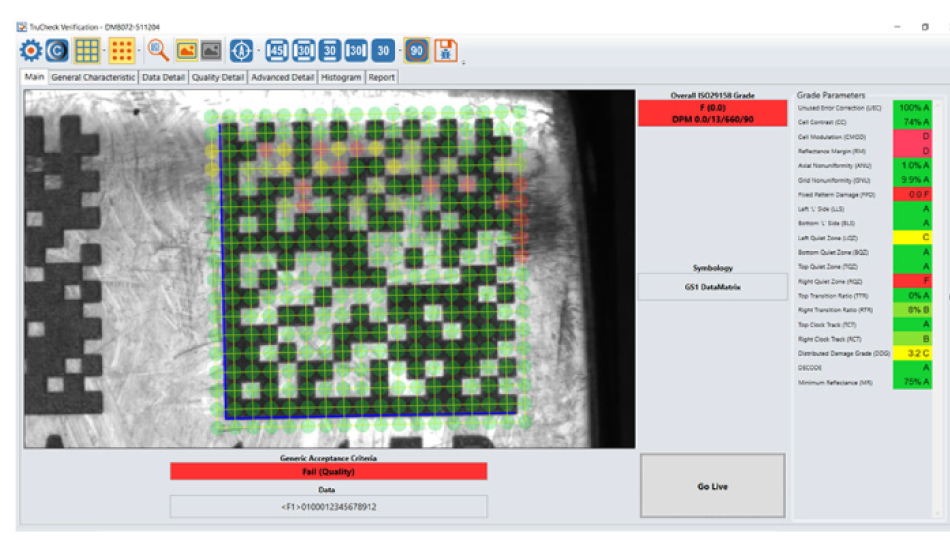Click Axial Nonuniformity 1.0% A grade
This screenshot has height=551, width=950.
pyautogui.click(x=912, y=165)
